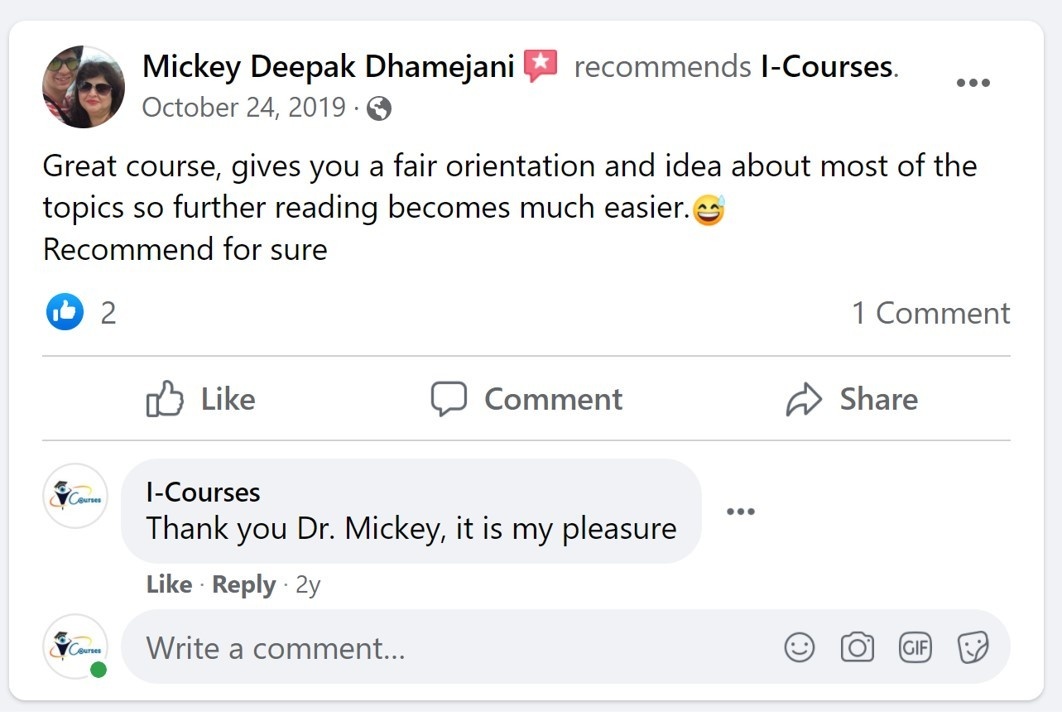1062x712 pixels.
Task: Click the I-Courses logo beside the comment
Action: coord(75,496)
